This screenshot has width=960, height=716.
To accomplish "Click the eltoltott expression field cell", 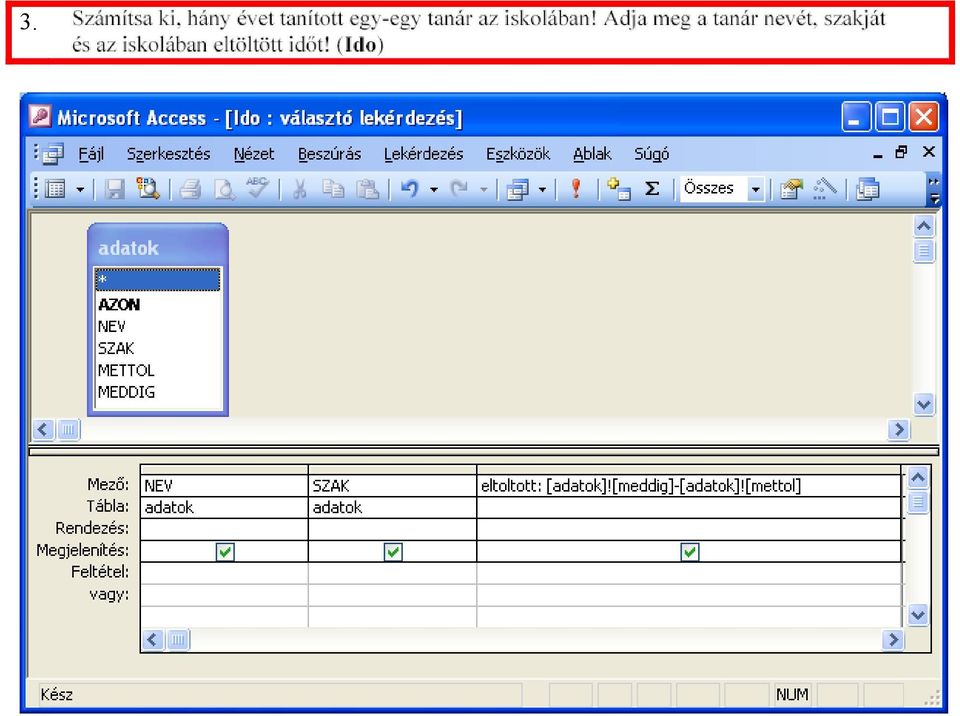I will tap(689, 486).
